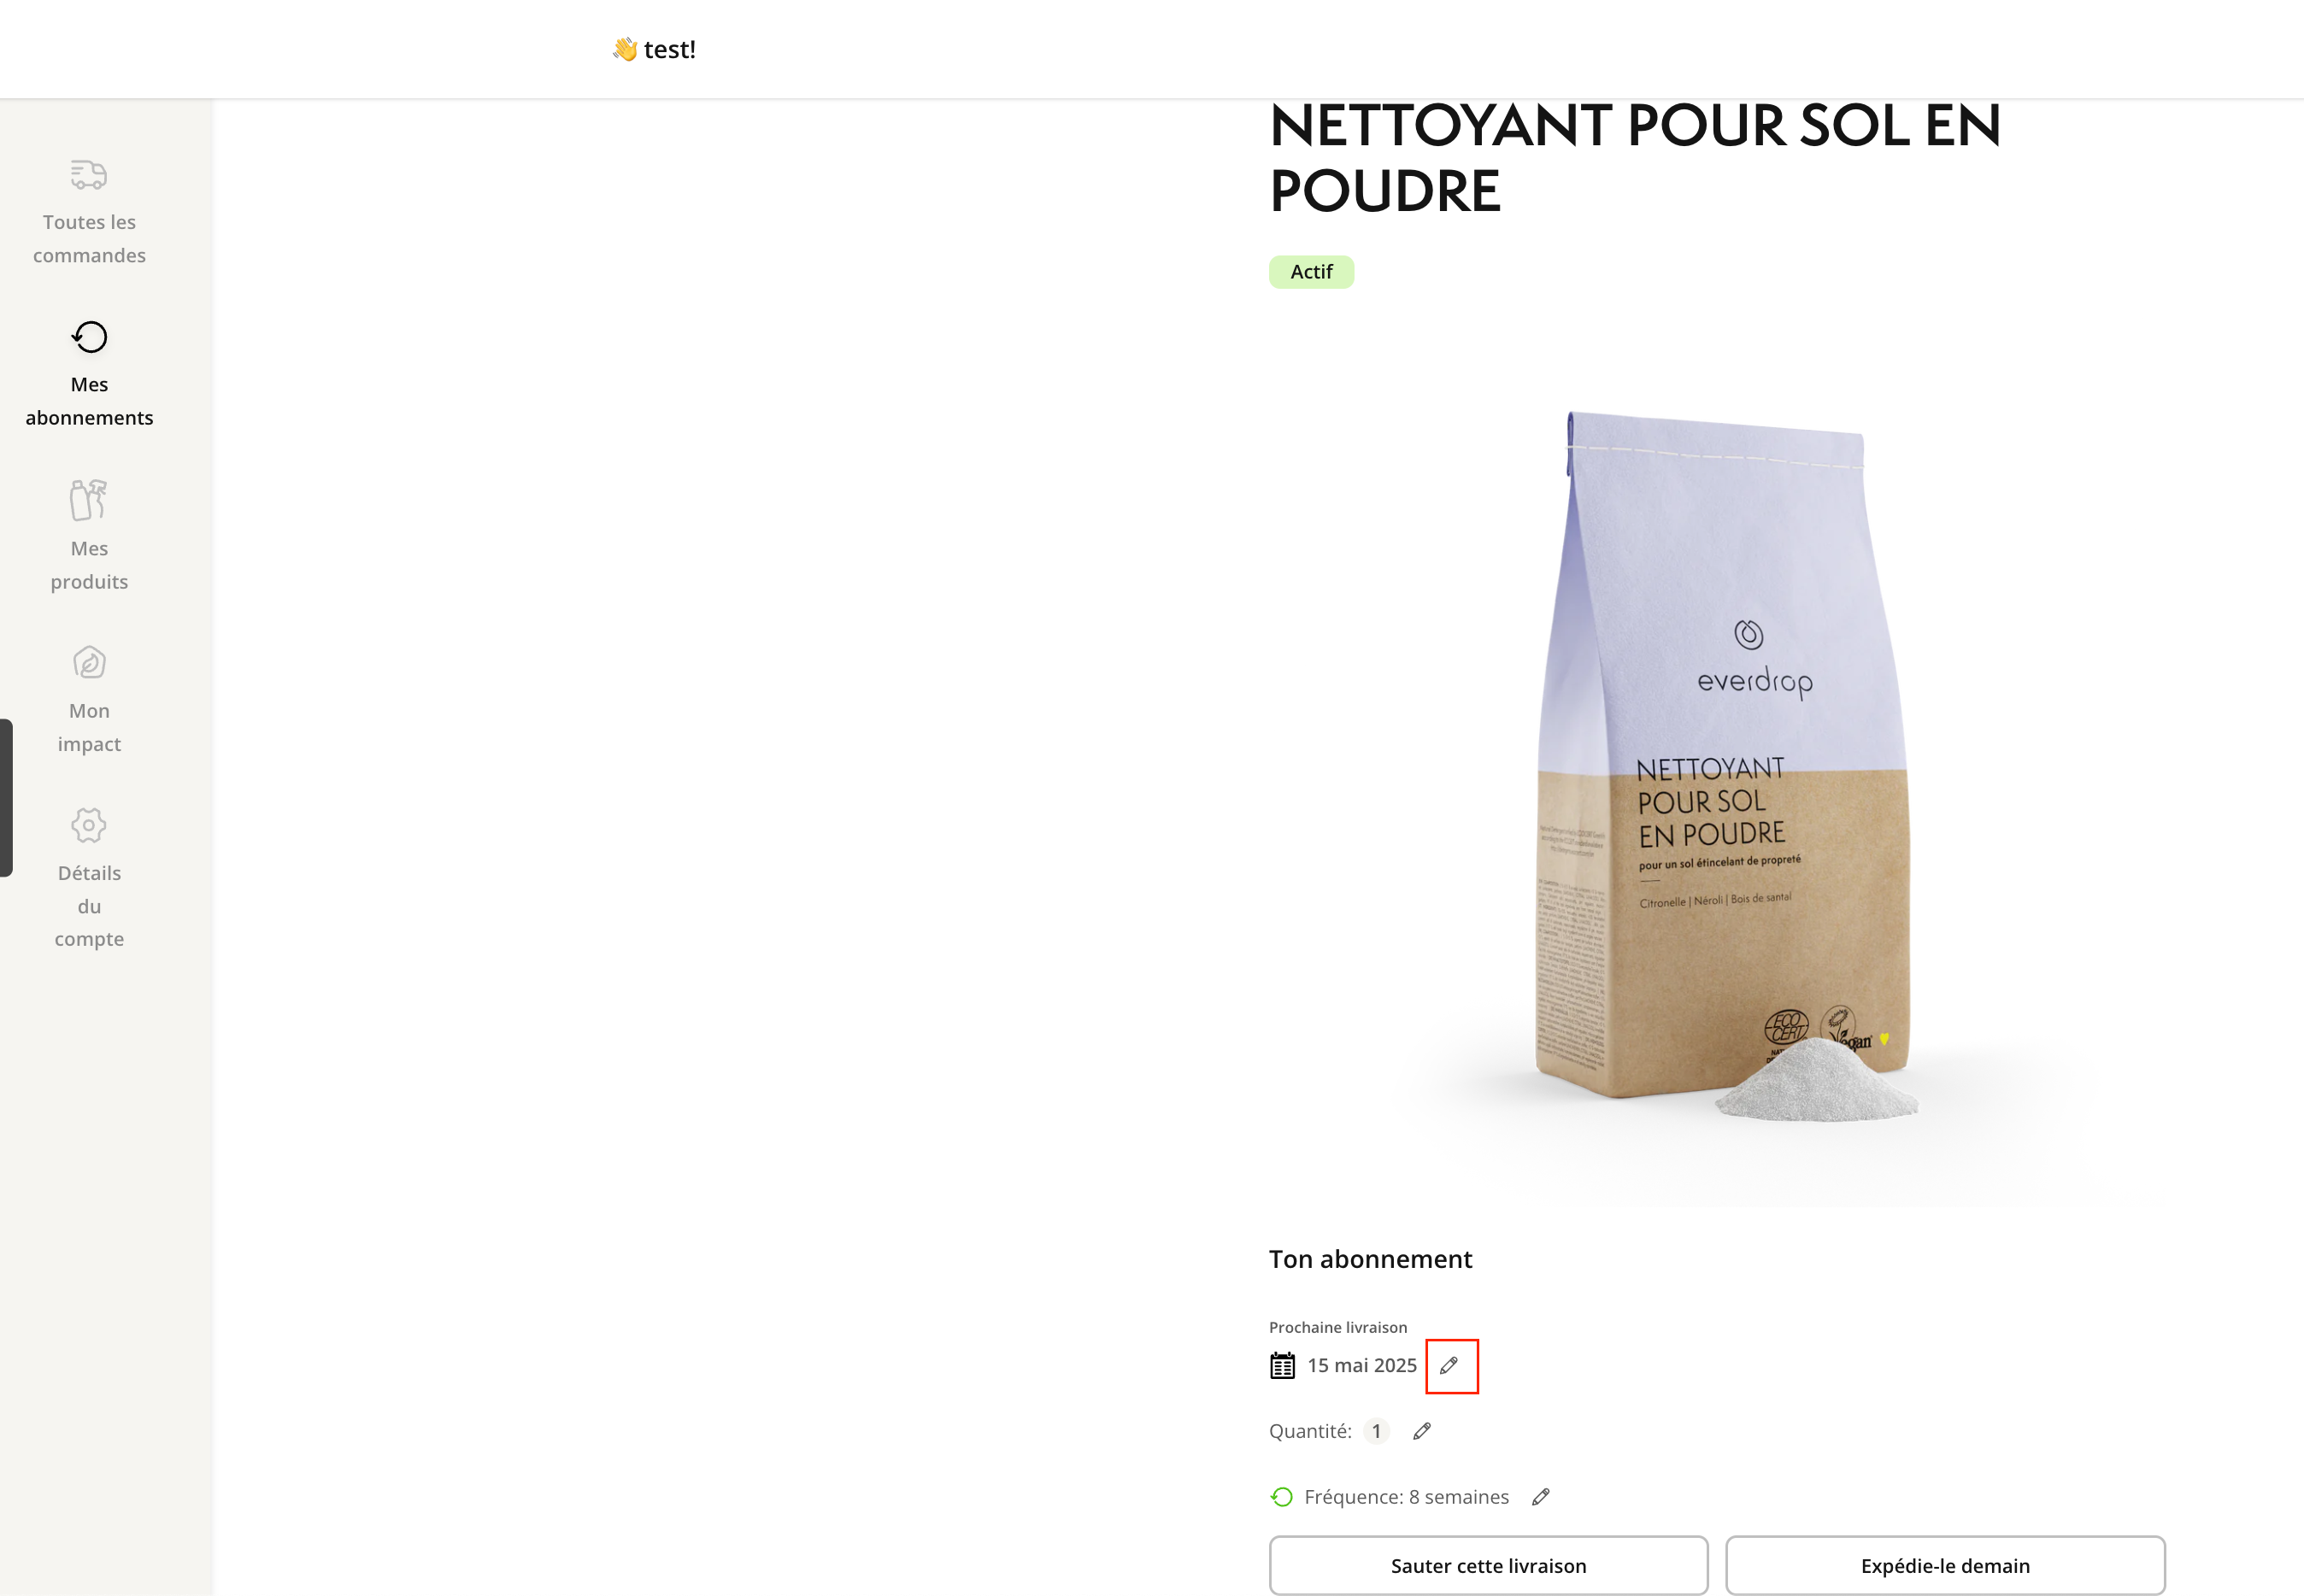Click the spray bottles products icon
Screen dimensions: 2304x1596
click(89, 500)
